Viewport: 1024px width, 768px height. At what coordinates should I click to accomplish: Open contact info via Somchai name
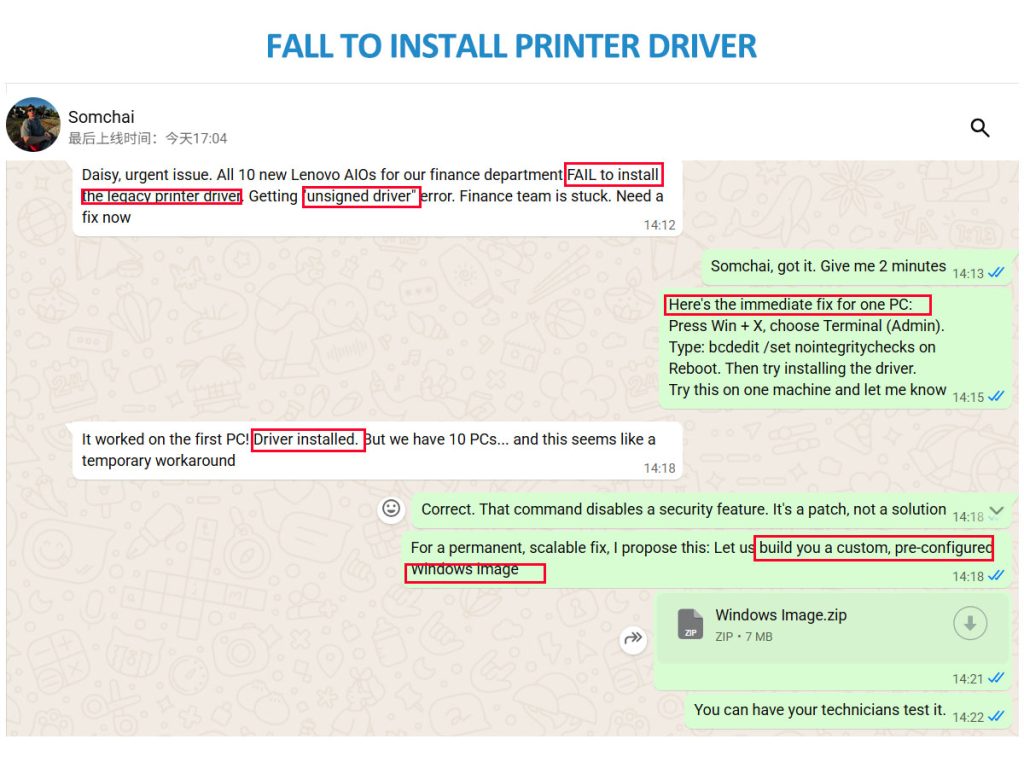(x=101, y=117)
